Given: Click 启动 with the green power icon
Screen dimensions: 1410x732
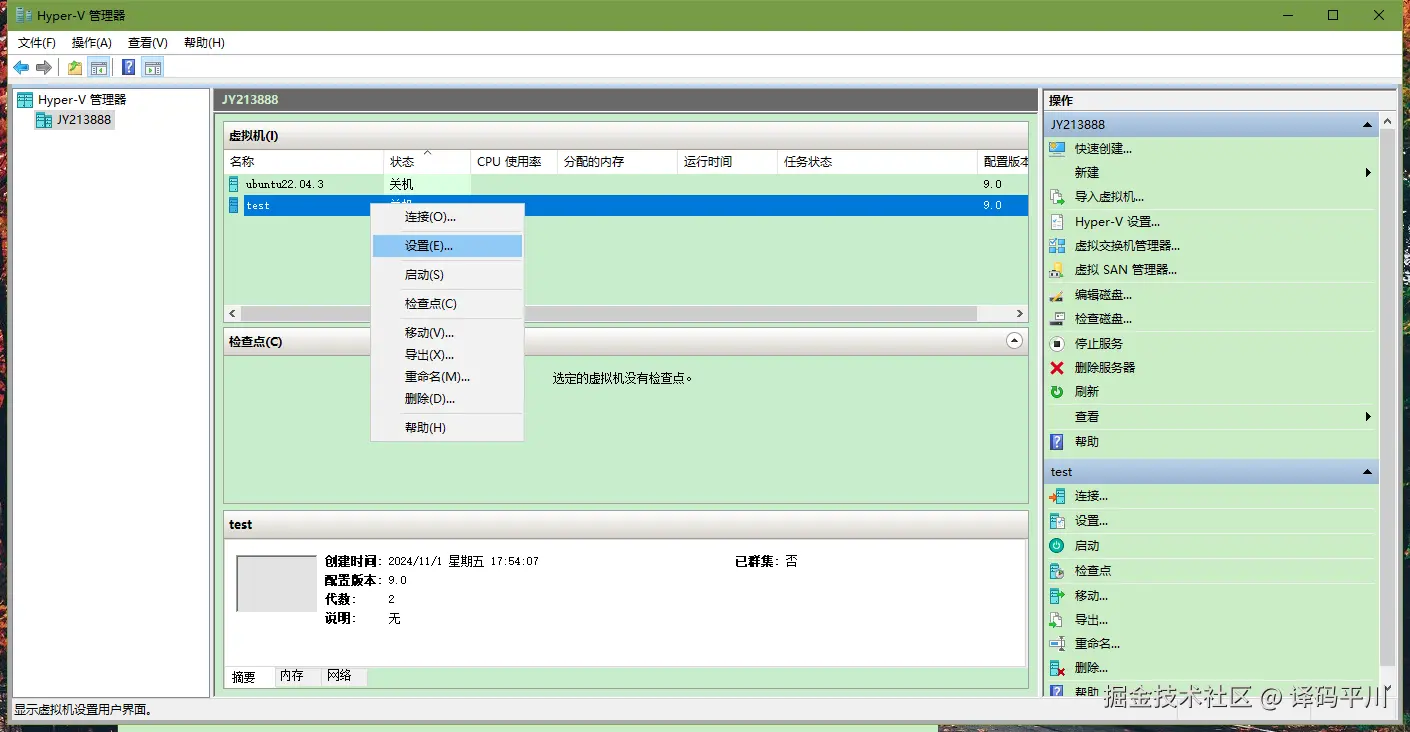Looking at the screenshot, I should [1087, 545].
